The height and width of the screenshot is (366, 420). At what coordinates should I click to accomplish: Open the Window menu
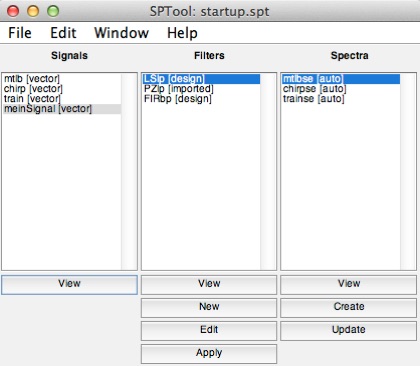tap(121, 33)
